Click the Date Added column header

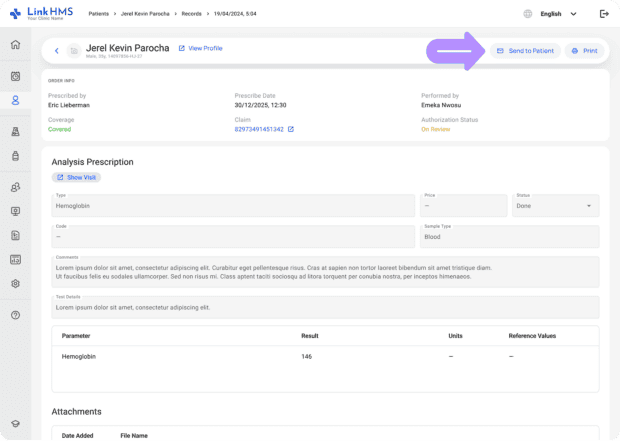tap(77, 435)
